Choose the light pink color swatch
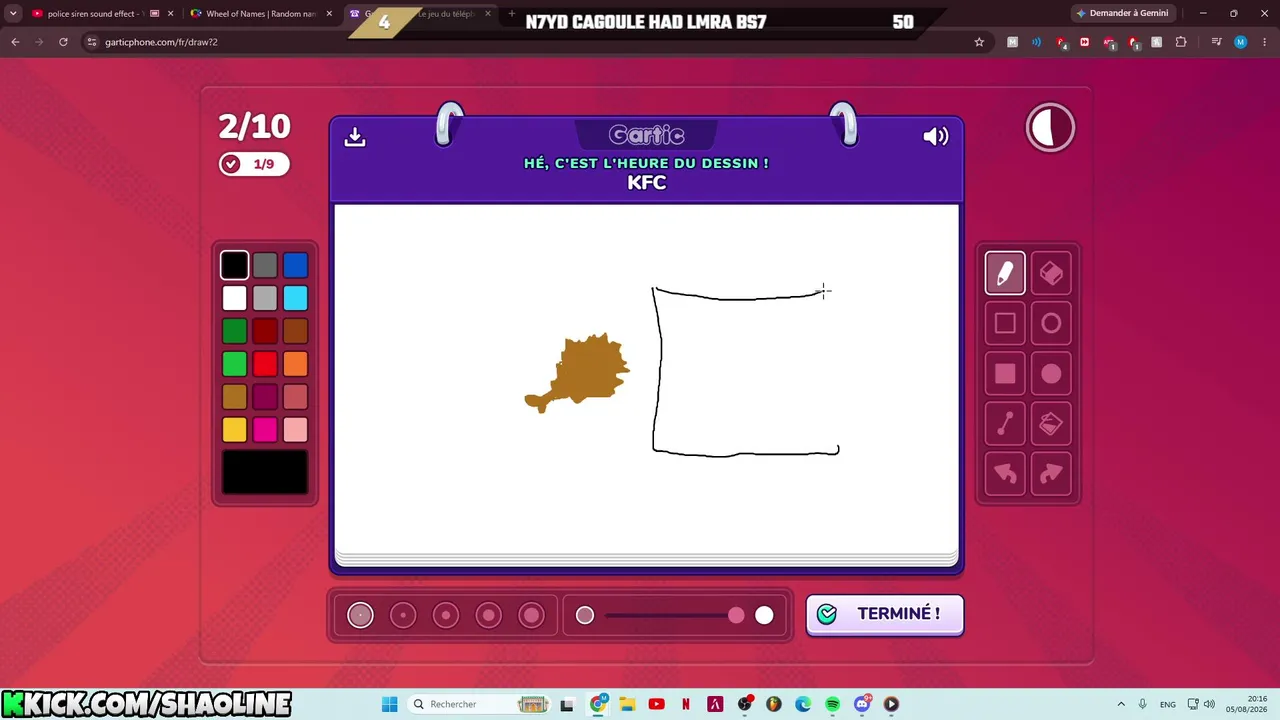 (295, 430)
